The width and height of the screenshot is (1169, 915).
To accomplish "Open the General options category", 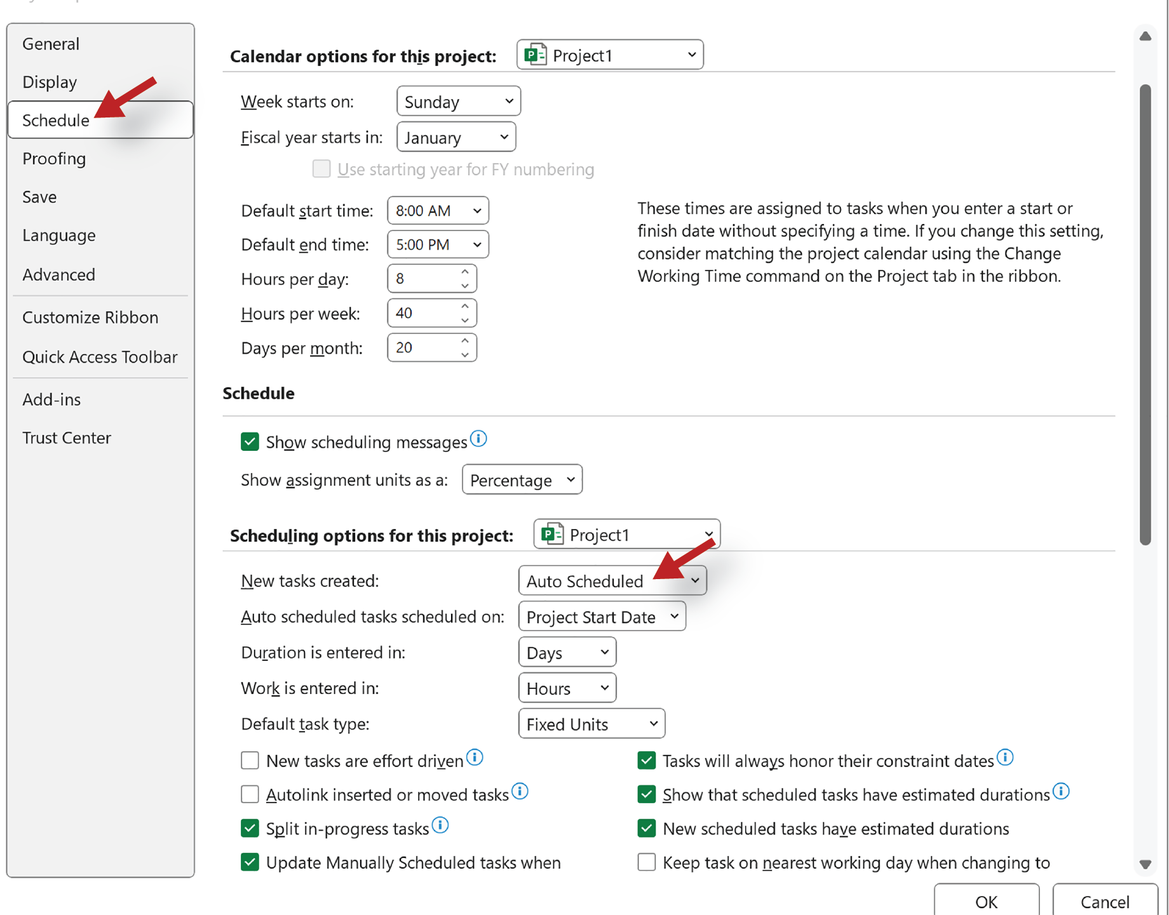I will 51,44.
